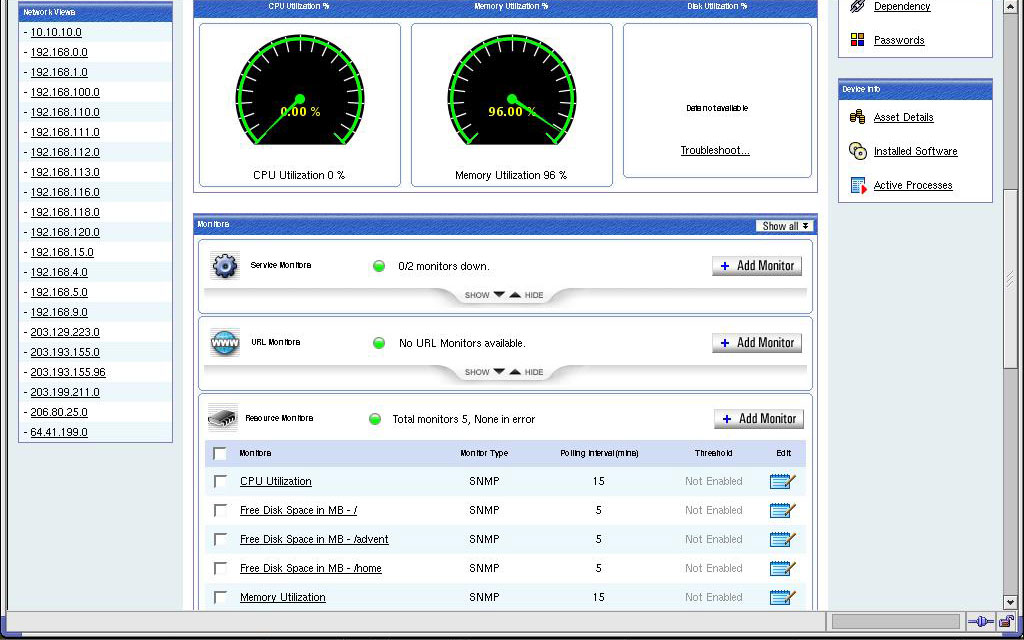Open the Troubleshoot link under Disk Utilization
The image size is (1024, 640).
coord(715,151)
